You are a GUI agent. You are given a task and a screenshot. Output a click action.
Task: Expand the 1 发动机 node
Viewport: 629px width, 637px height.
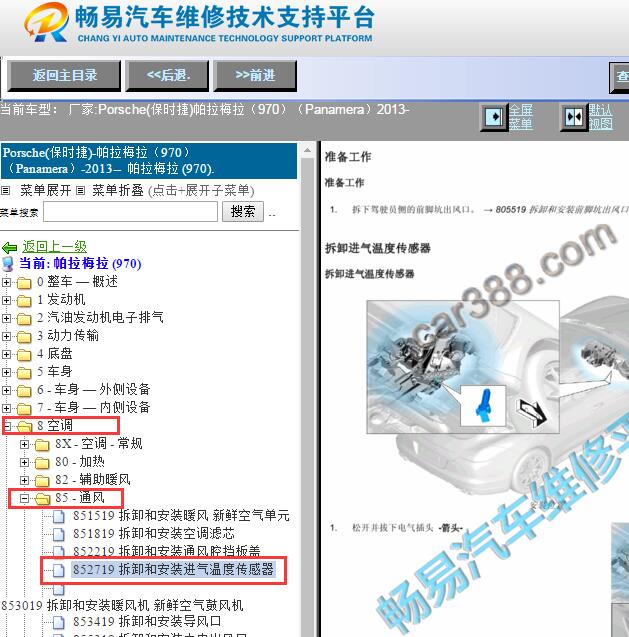[6, 300]
